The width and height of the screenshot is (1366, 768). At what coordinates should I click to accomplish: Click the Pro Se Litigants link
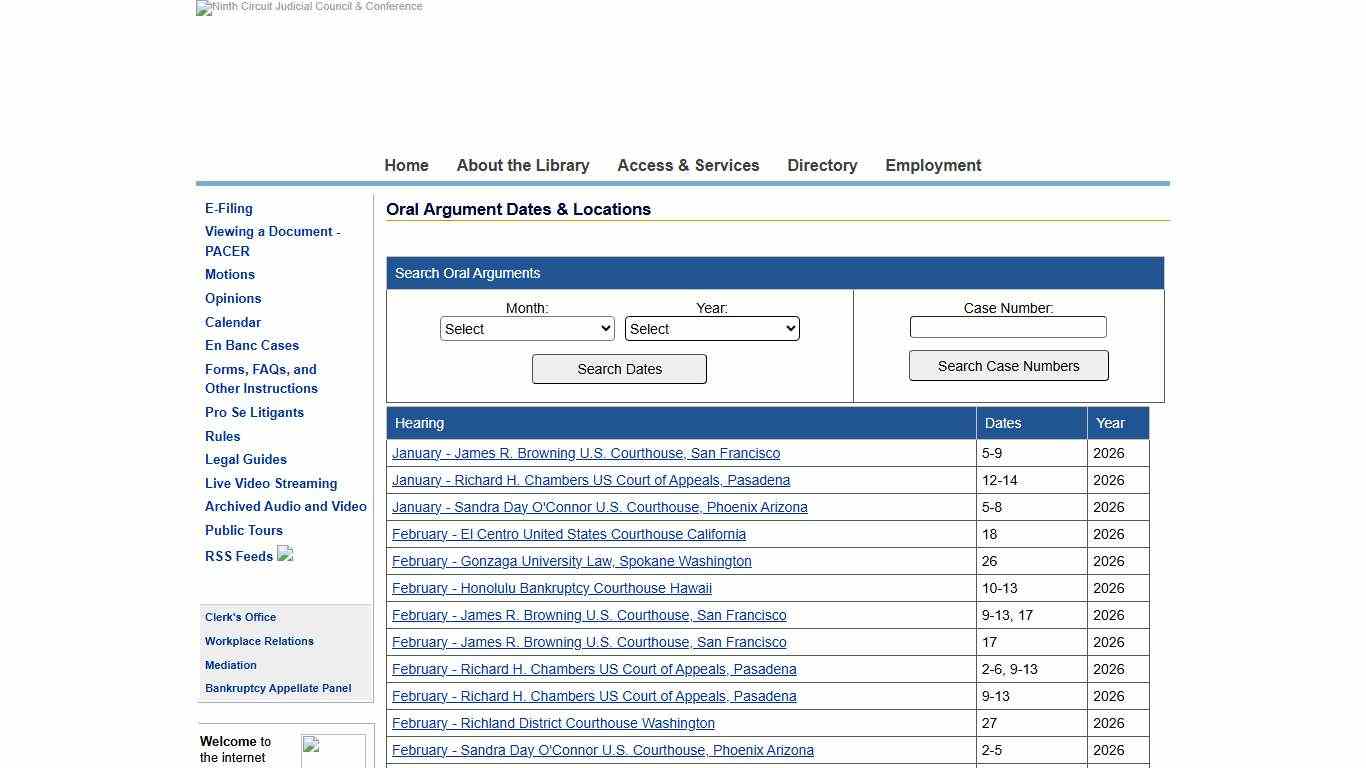(254, 412)
